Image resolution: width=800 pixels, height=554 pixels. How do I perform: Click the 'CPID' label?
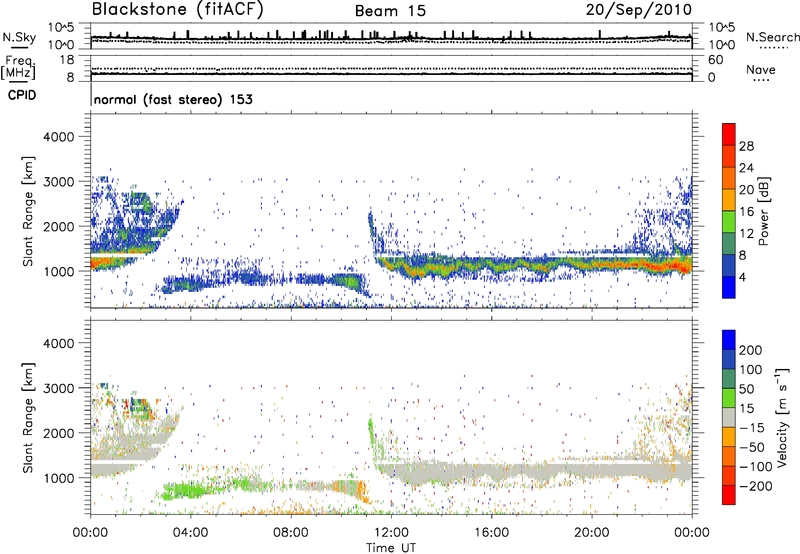coord(22,95)
